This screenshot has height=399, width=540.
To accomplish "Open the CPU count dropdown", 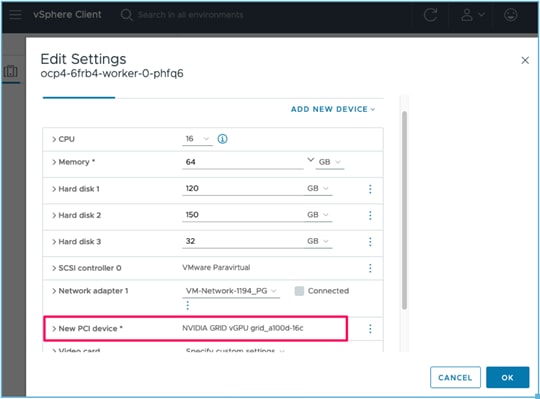I will click(197, 139).
